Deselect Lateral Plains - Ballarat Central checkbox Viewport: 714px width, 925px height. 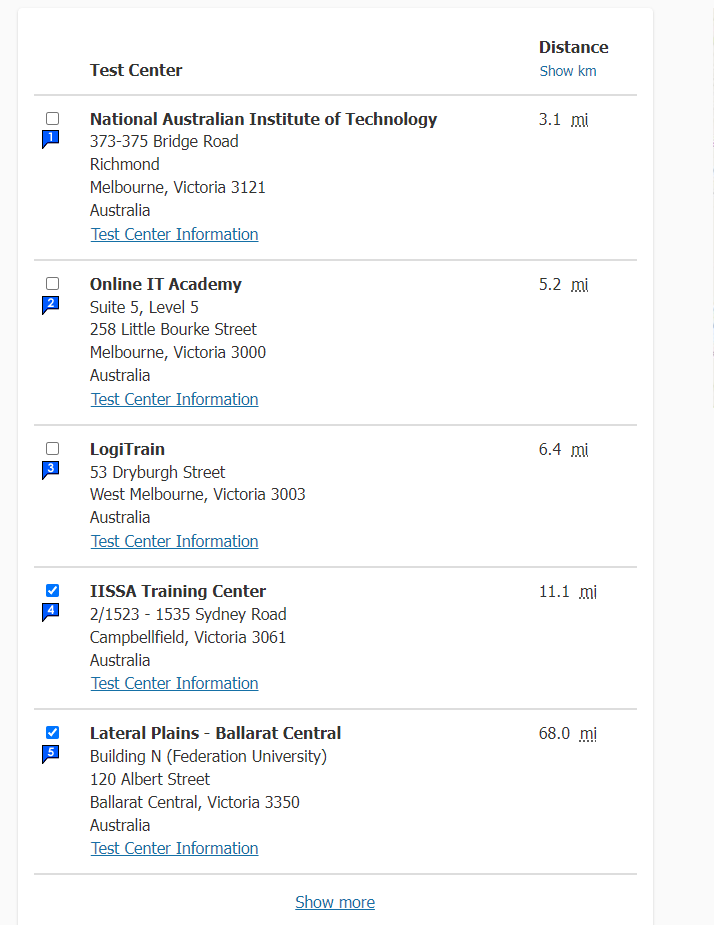coord(53,733)
